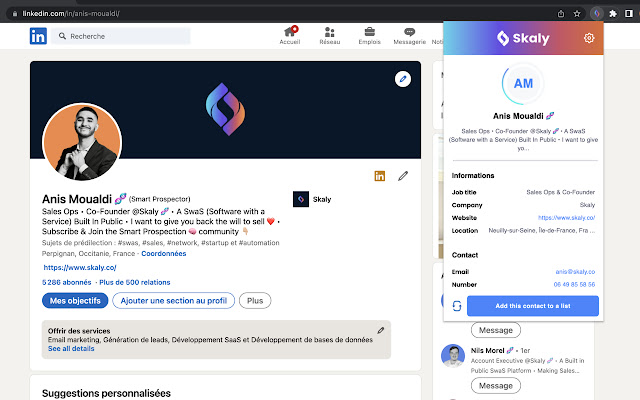Open the Coordonnées link
Image resolution: width=640 pixels, height=400 pixels.
164,253
